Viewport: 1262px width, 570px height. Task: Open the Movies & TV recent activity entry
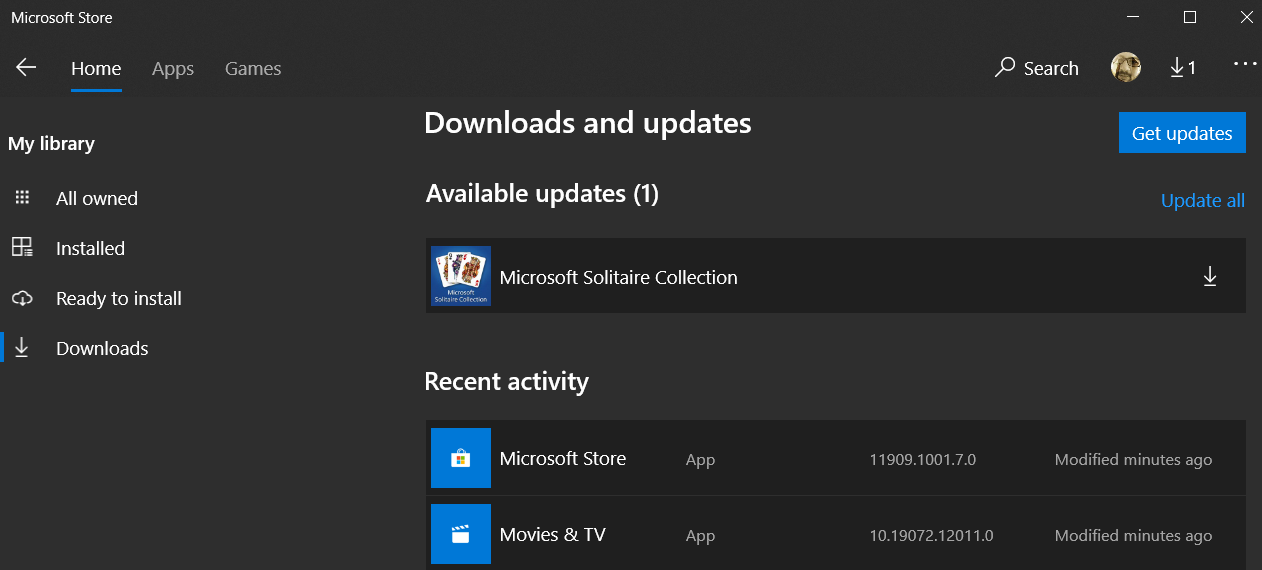[x=836, y=533]
